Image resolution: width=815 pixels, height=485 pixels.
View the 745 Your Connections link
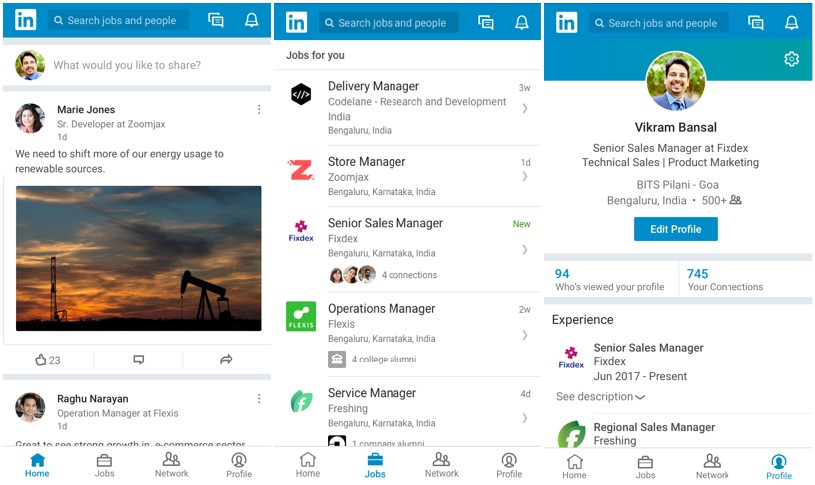tap(724, 280)
